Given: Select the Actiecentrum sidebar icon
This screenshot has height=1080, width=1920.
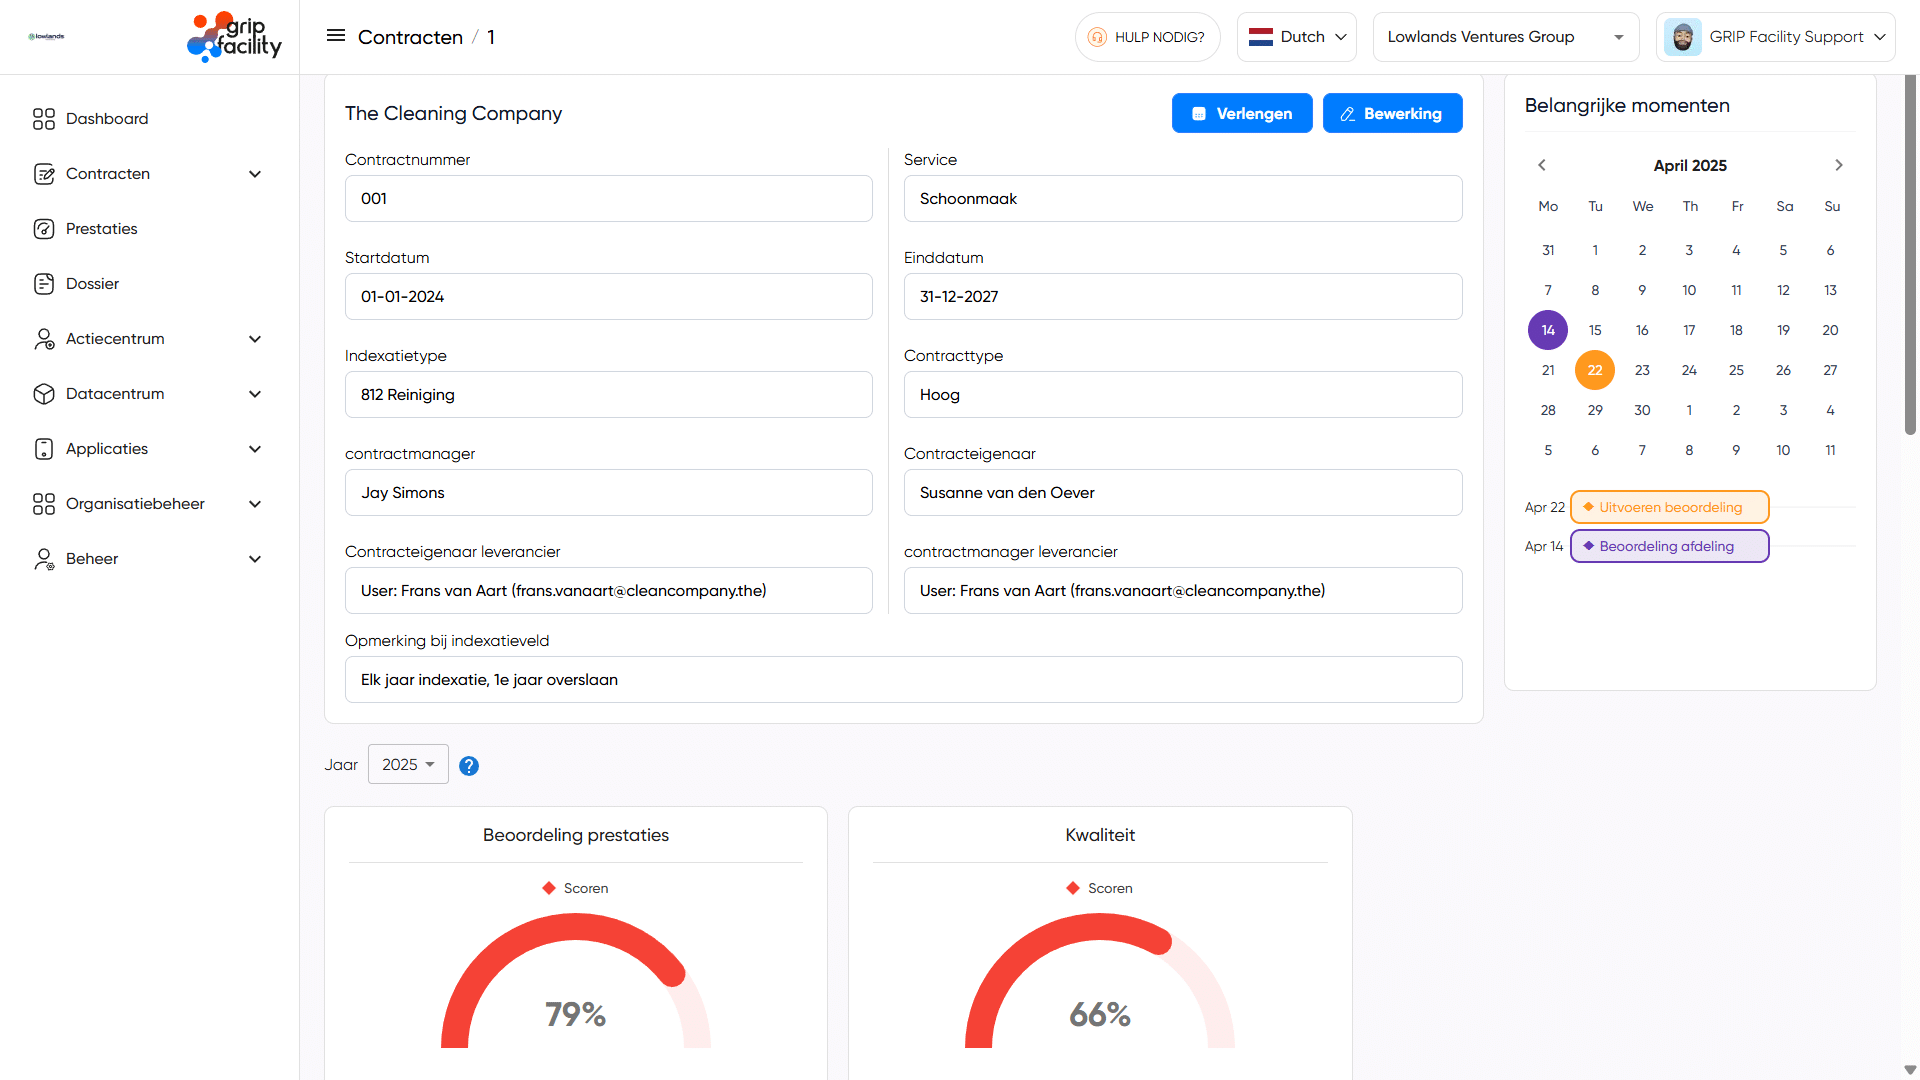Looking at the screenshot, I should click(x=44, y=338).
